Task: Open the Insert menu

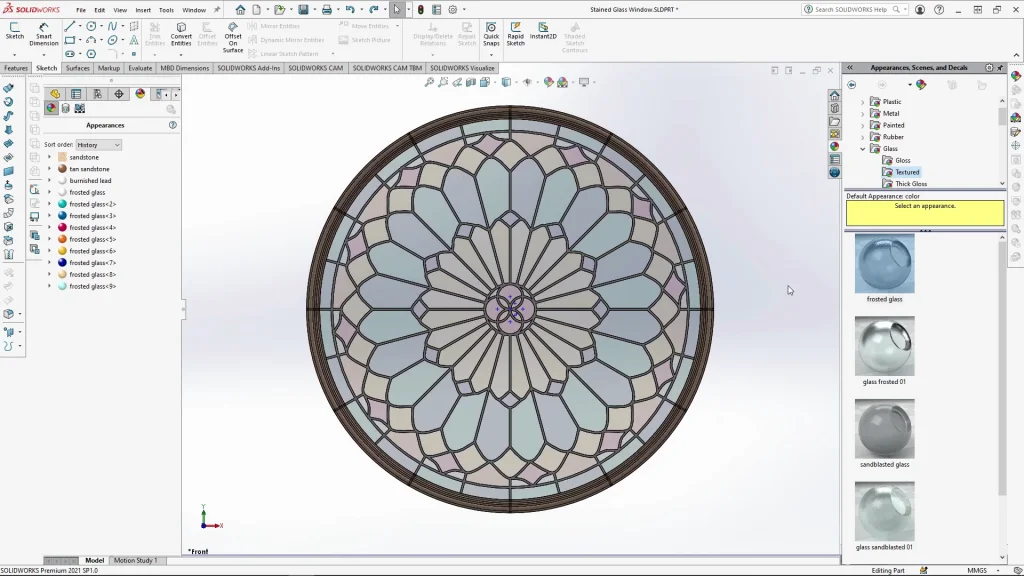Action: click(x=143, y=10)
